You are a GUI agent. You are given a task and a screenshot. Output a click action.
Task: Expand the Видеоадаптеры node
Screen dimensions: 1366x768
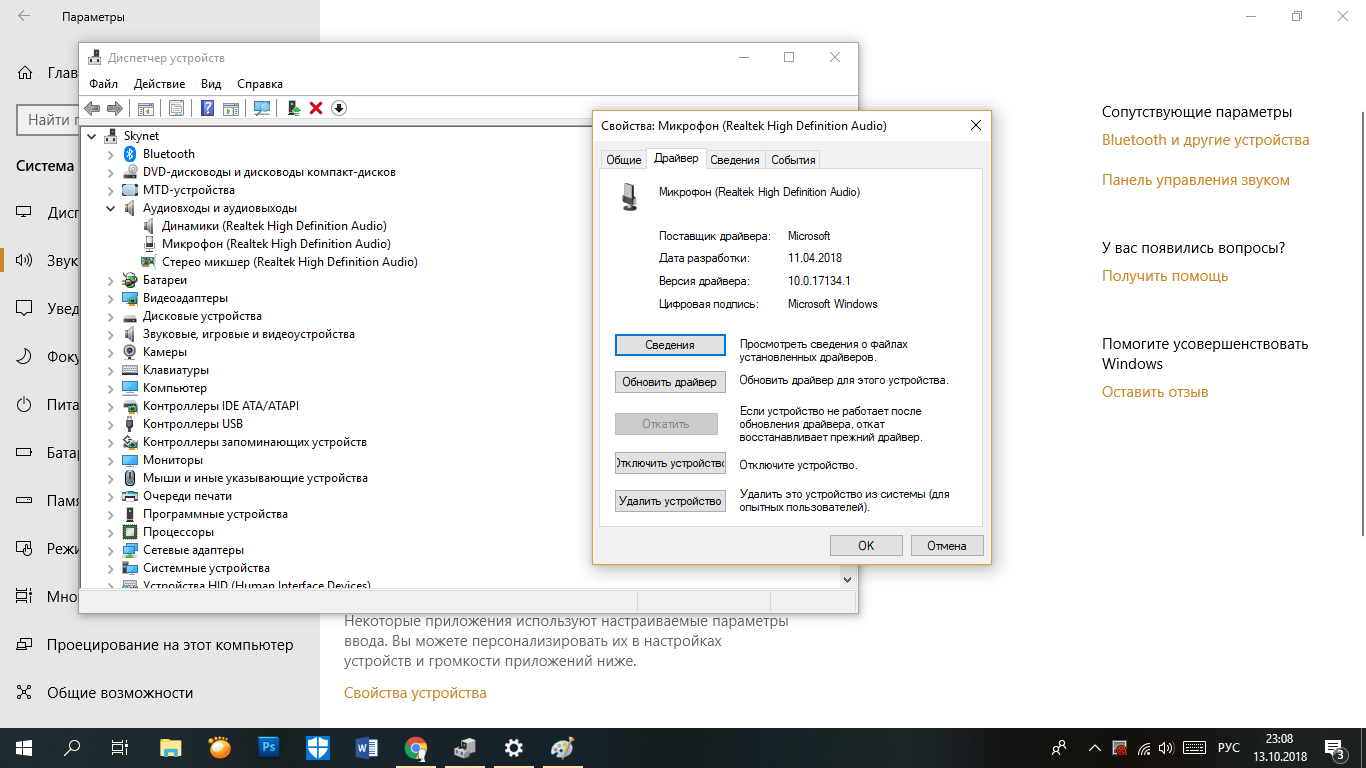tap(110, 298)
